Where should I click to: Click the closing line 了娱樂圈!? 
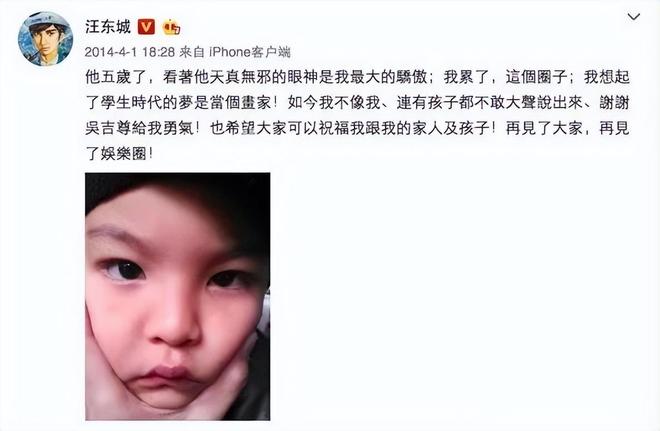[120, 154]
